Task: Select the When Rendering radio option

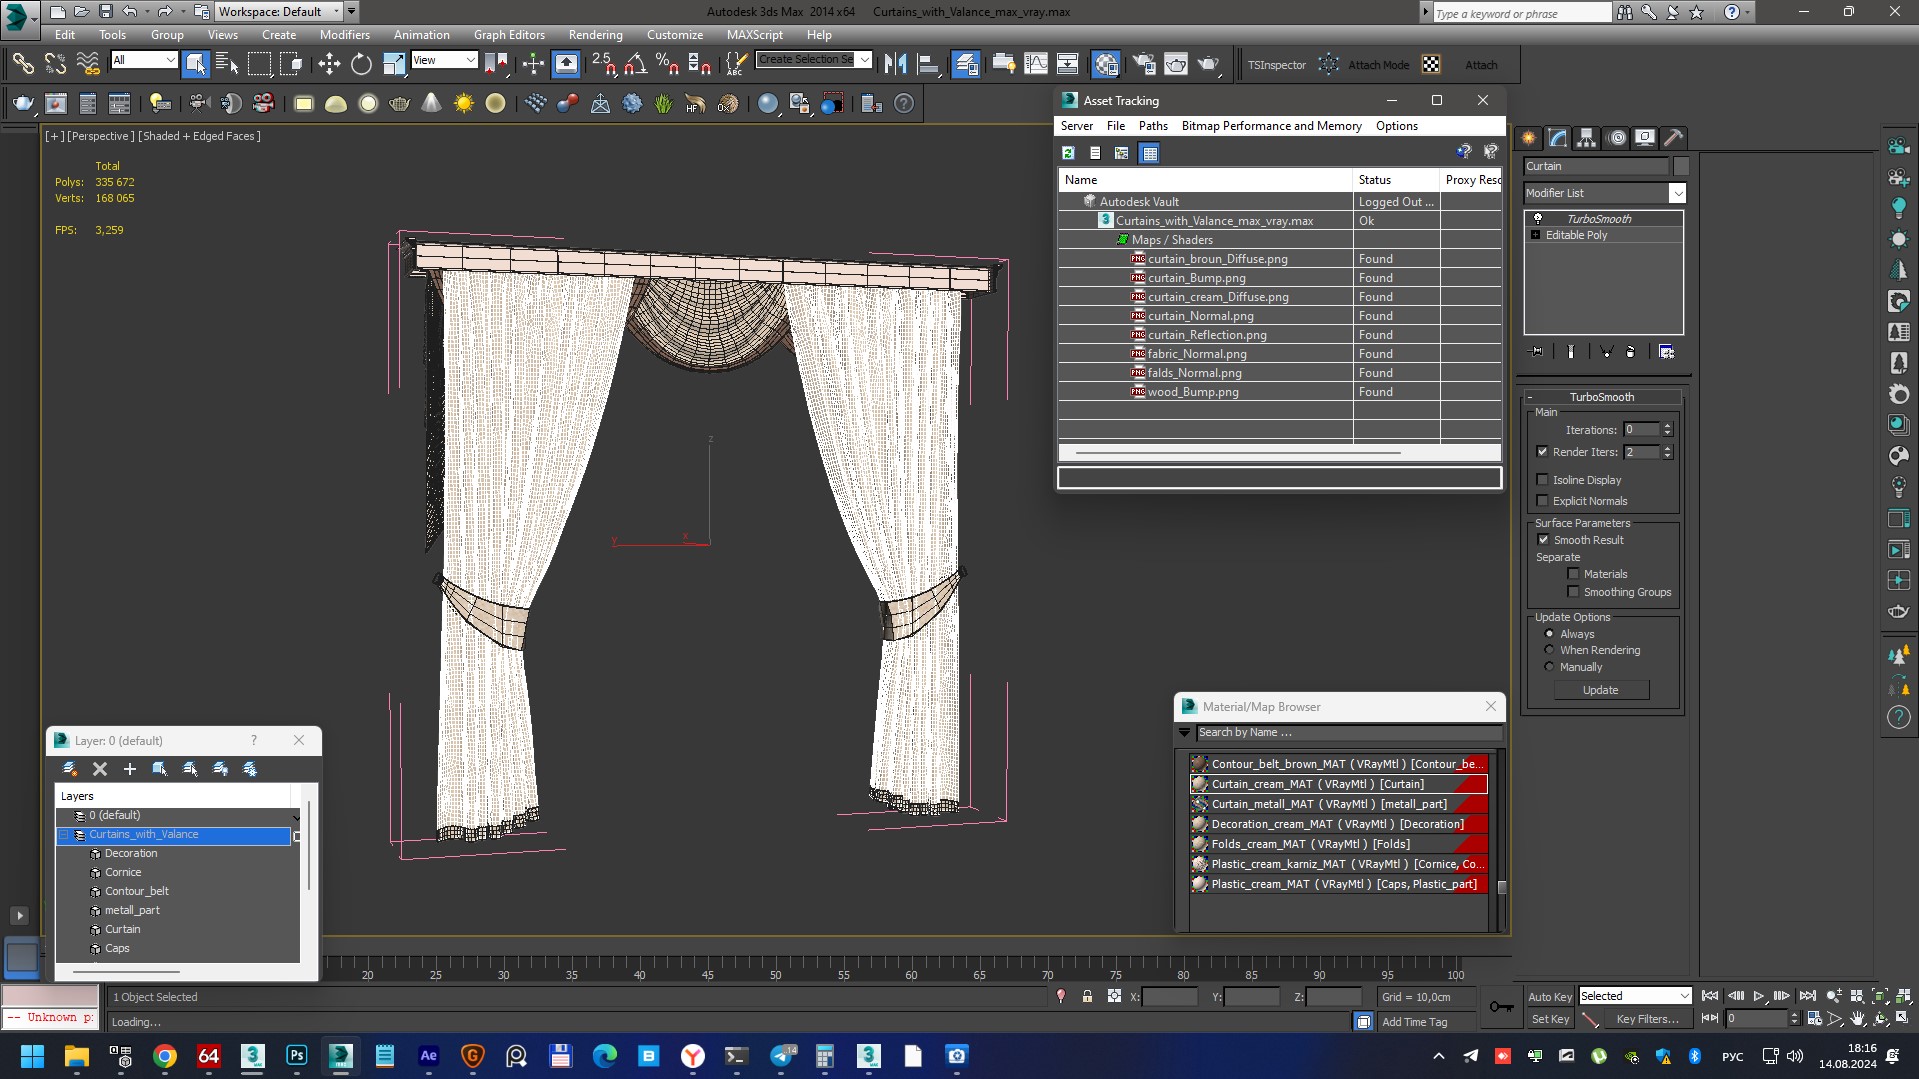Action: pyautogui.click(x=1550, y=650)
